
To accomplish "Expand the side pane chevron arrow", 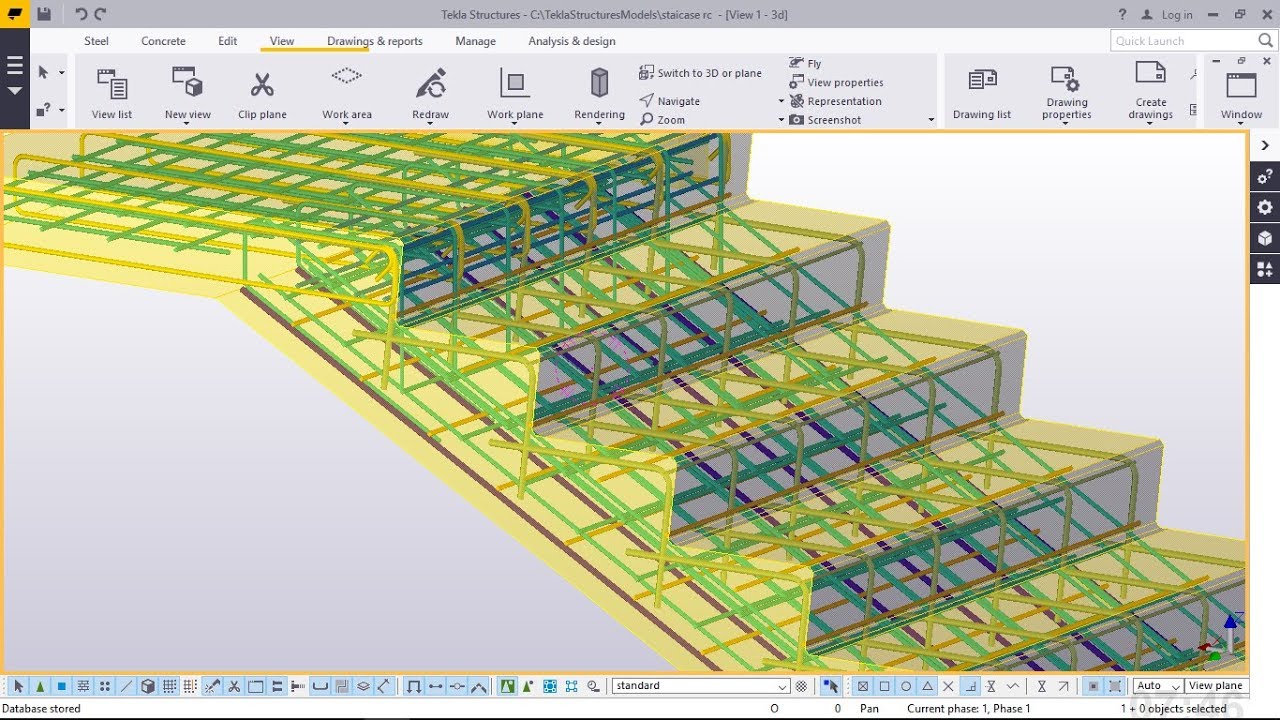I will point(1265,146).
